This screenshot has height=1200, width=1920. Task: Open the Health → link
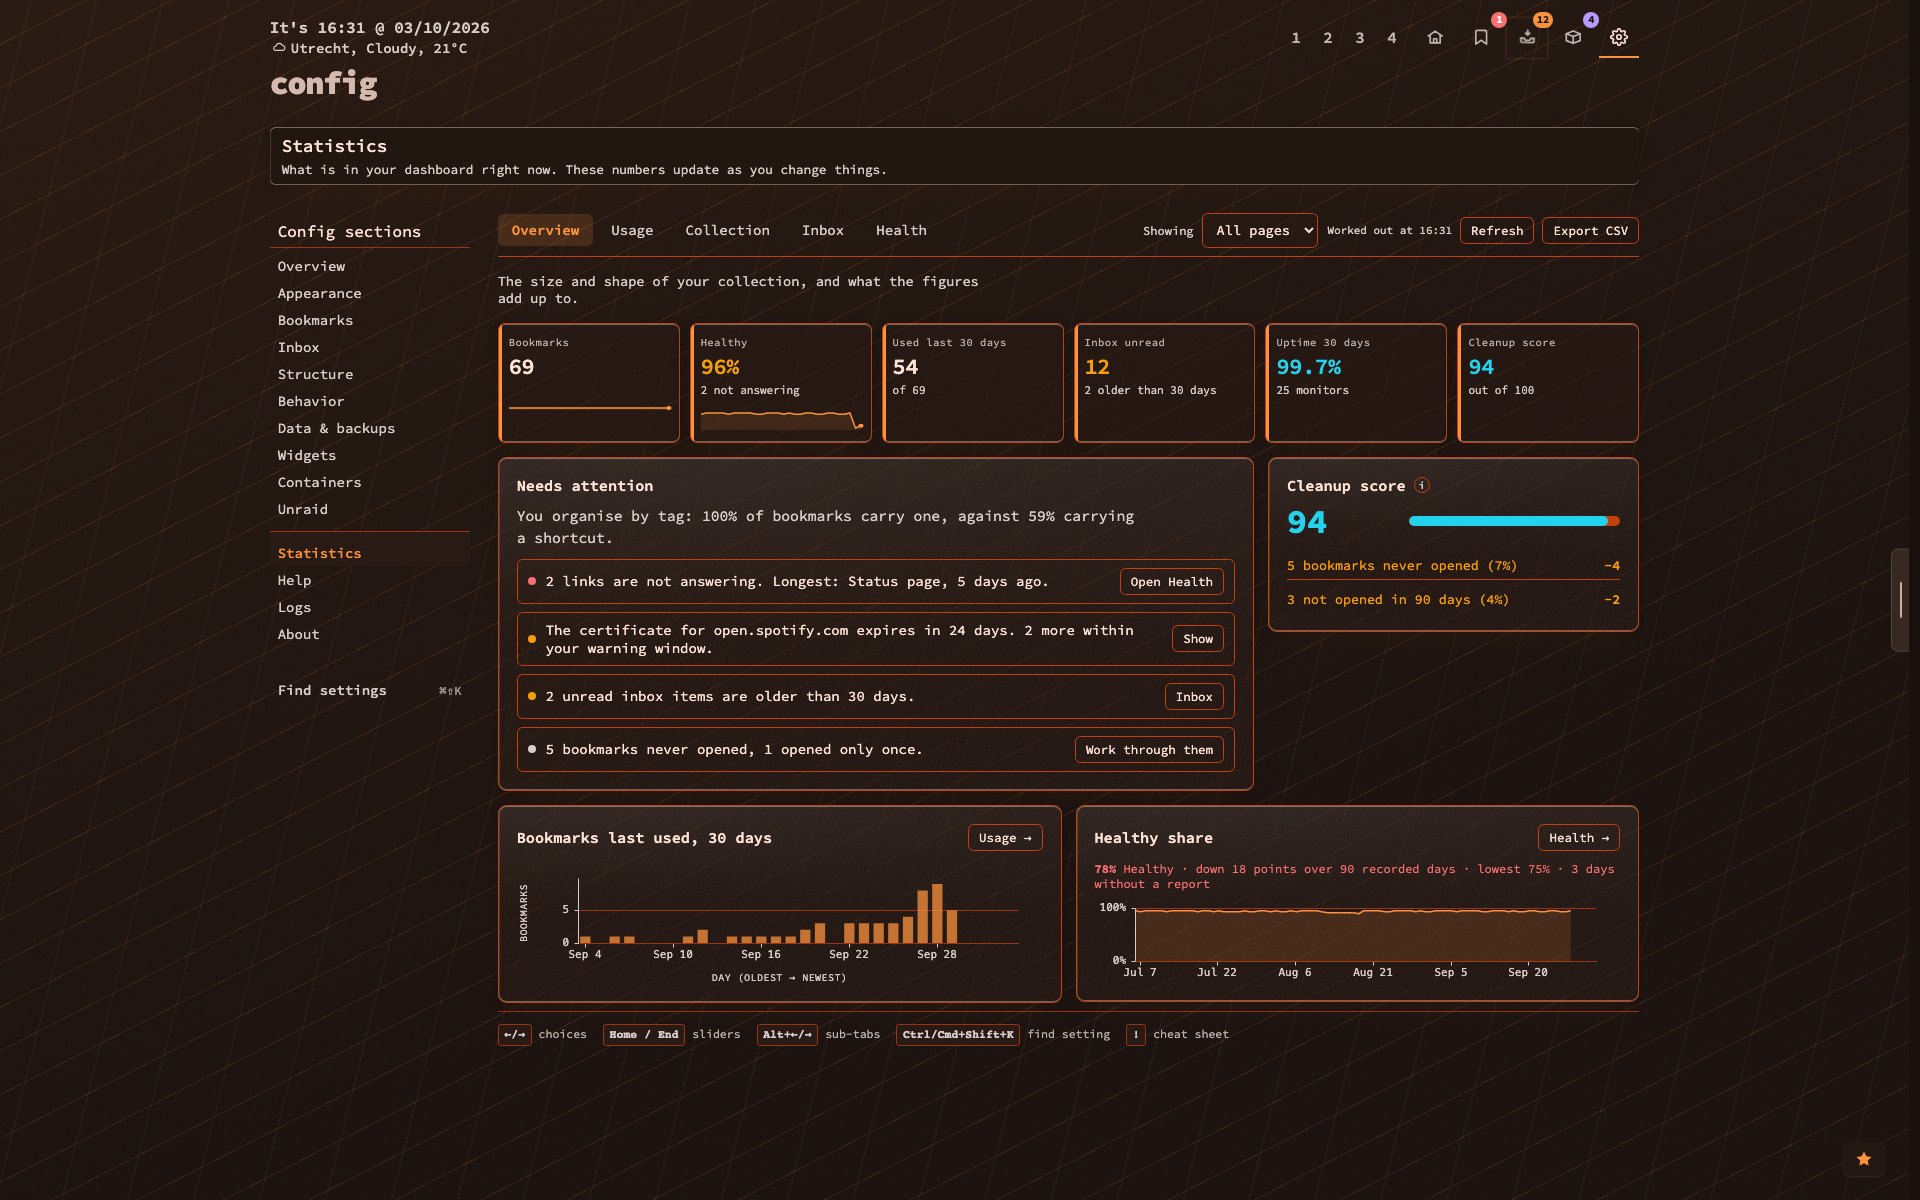[1579, 838]
